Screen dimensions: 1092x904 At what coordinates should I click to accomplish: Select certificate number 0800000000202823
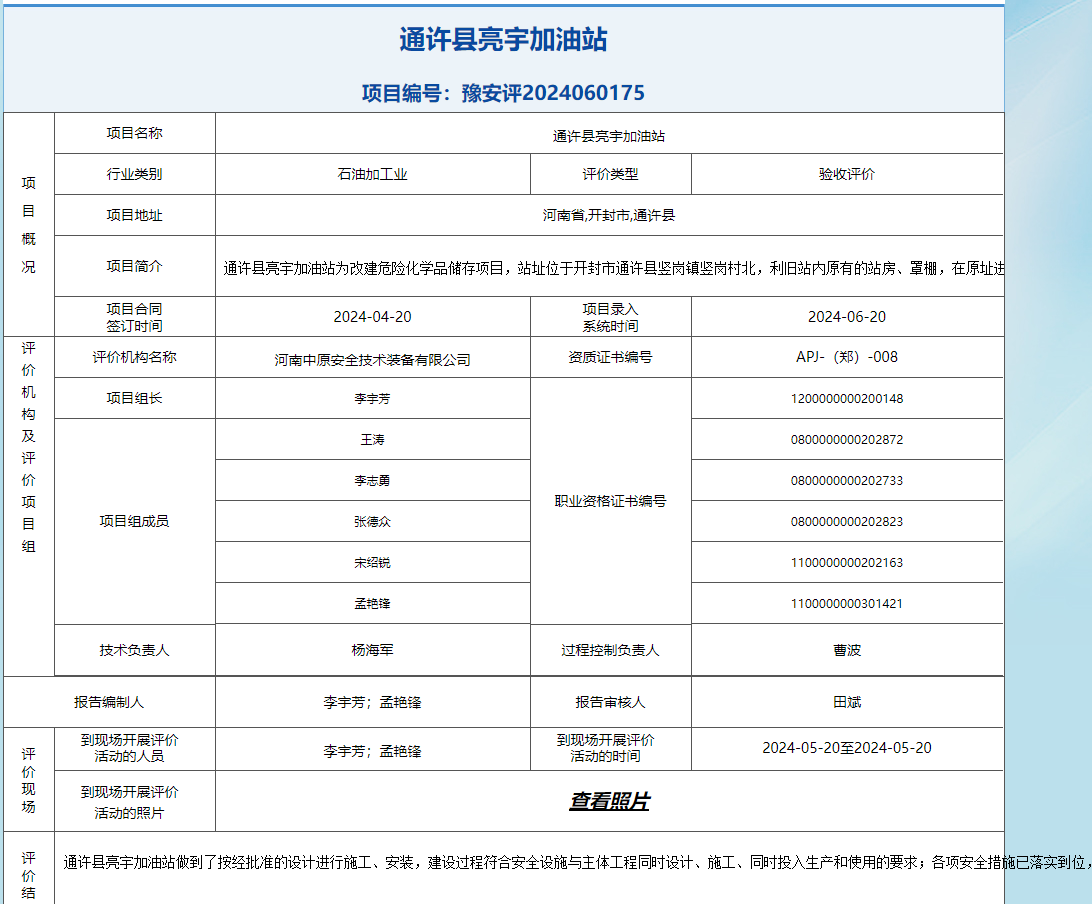point(847,522)
